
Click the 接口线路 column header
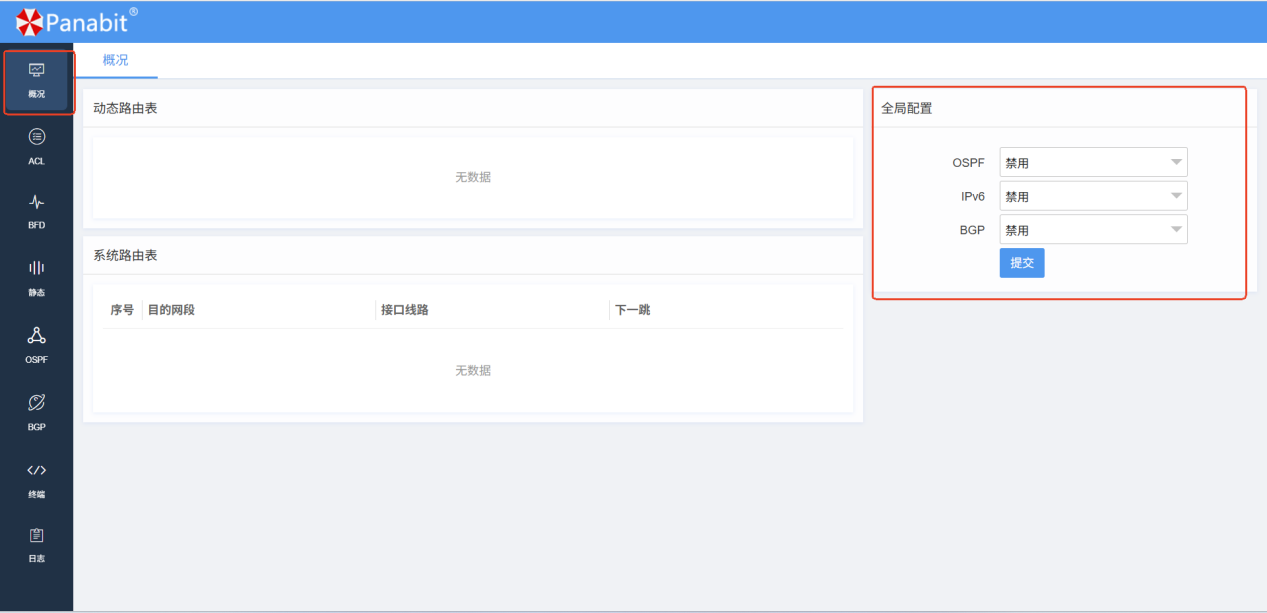[405, 310]
